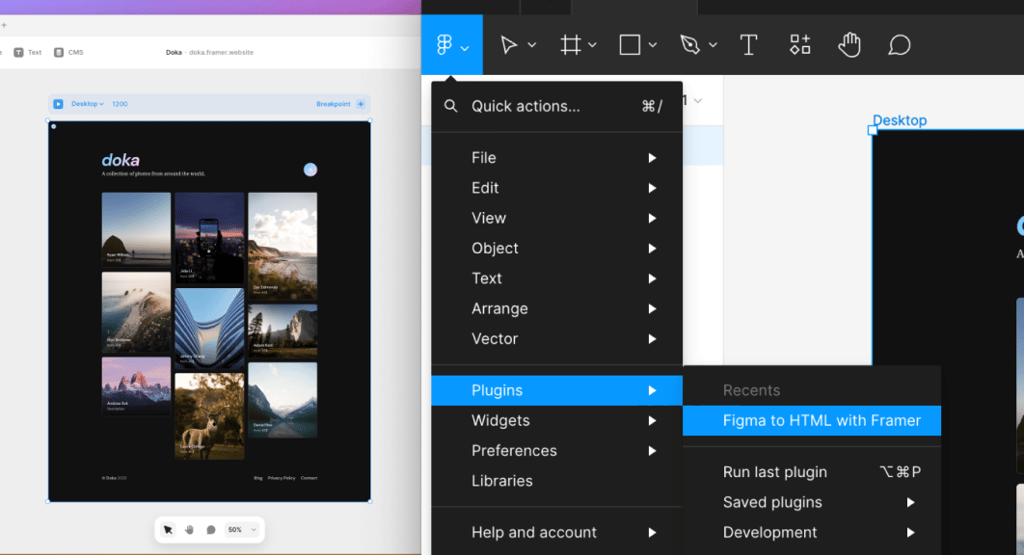Click the Text tool icon in Framer toolbar
1024x555 pixels.
pos(18,52)
